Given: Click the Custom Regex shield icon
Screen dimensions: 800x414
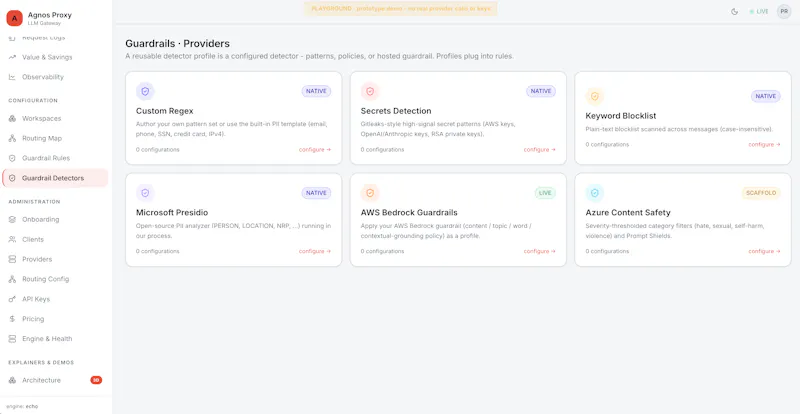Looking at the screenshot, I should point(145,91).
